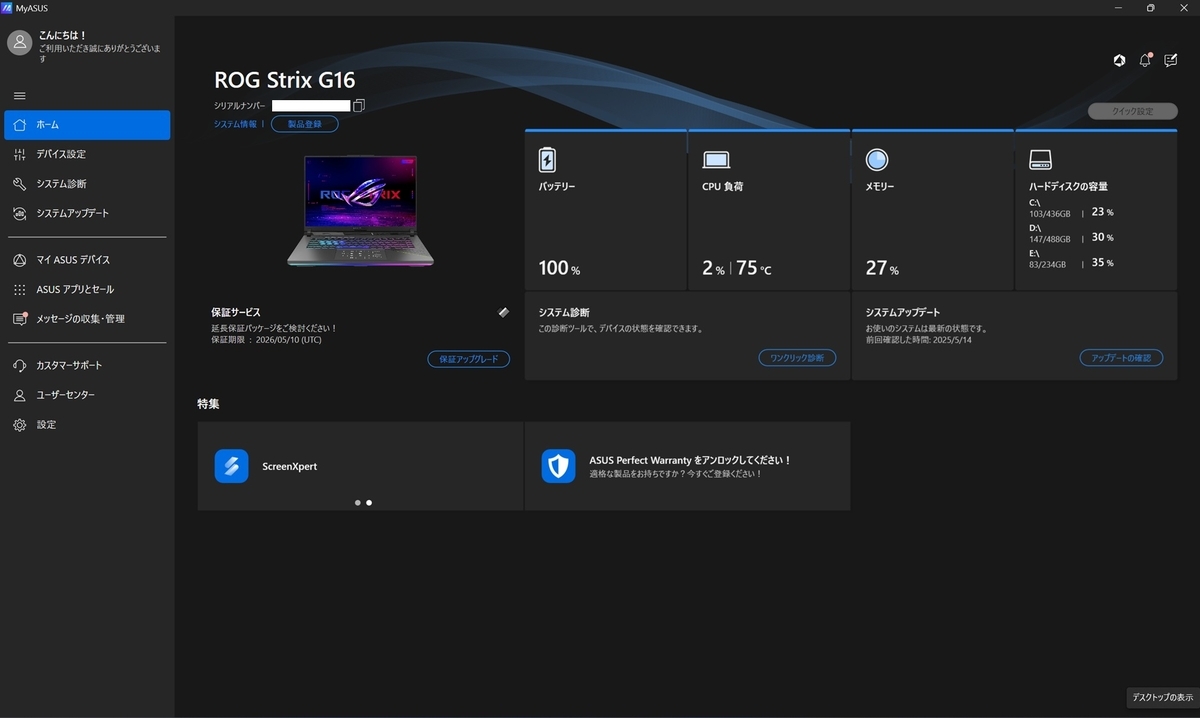This screenshot has height=718, width=1200.
Task: Click the warranty tag icon next to 保証サービス
Action: coord(504,312)
